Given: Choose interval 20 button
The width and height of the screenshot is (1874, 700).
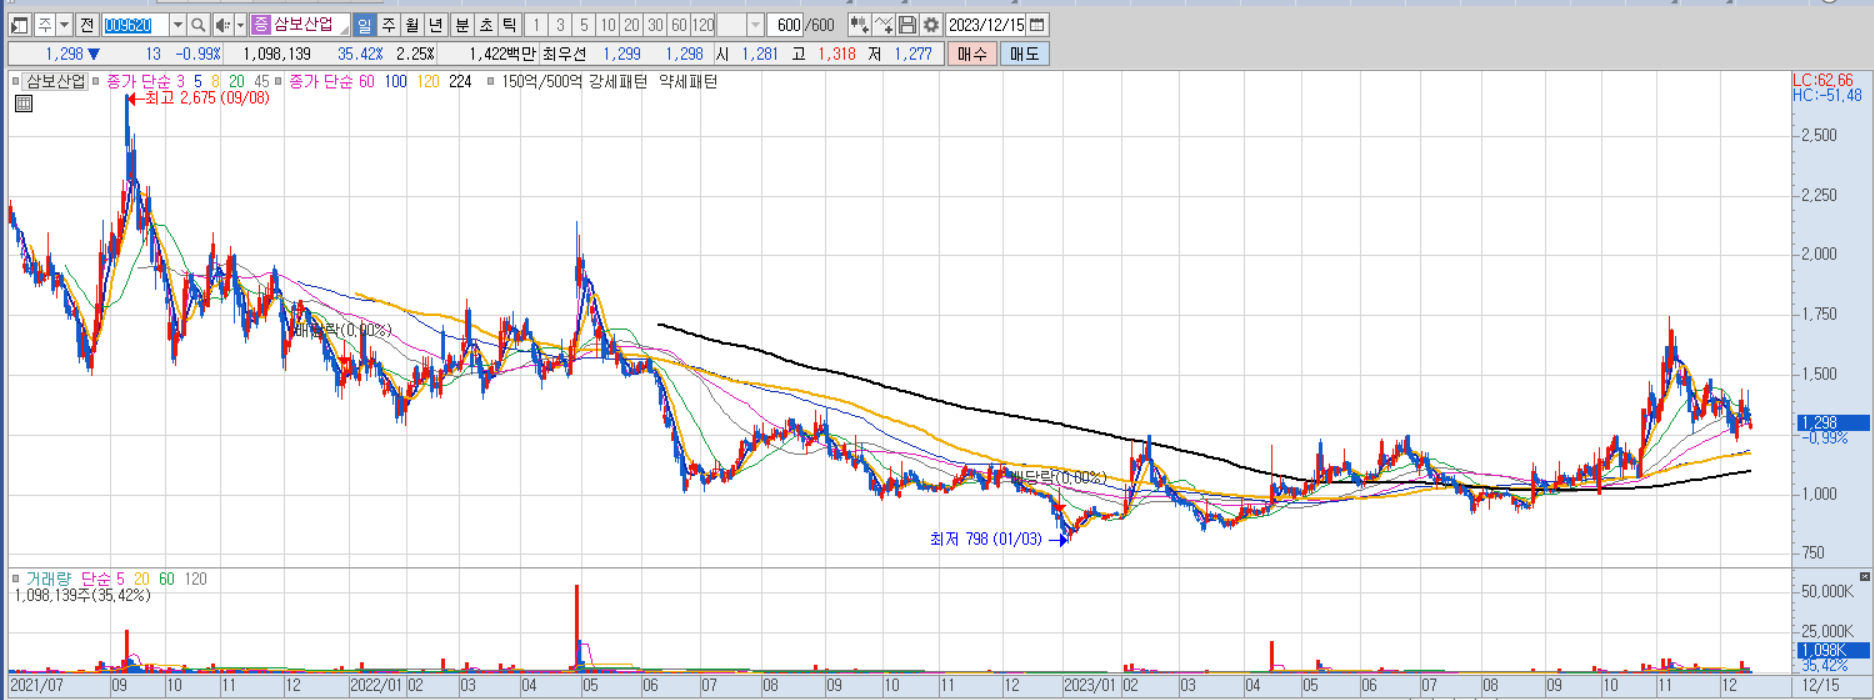Looking at the screenshot, I should coord(632,25).
